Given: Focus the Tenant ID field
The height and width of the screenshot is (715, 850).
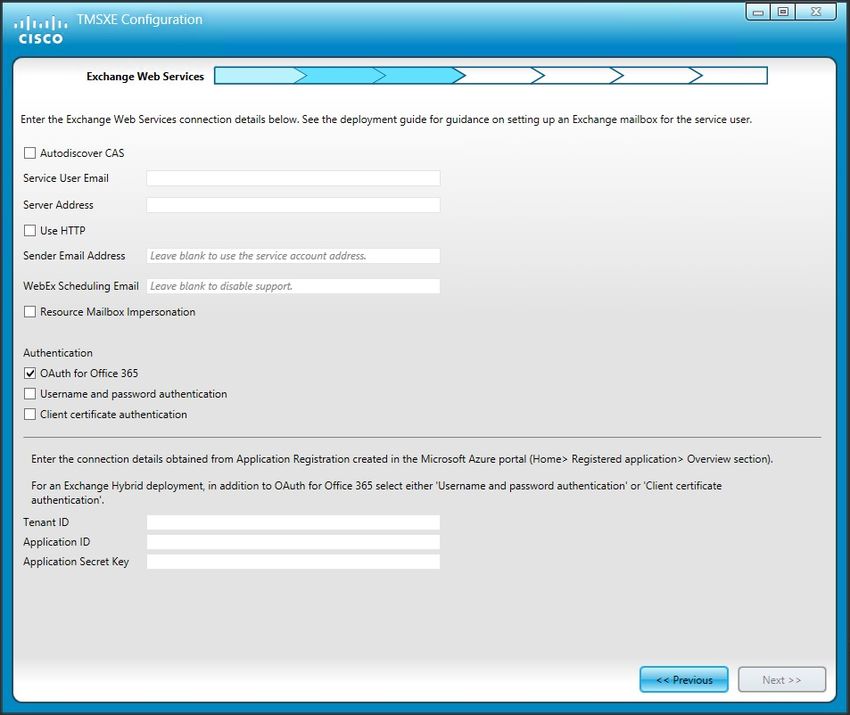Looking at the screenshot, I should click(293, 523).
